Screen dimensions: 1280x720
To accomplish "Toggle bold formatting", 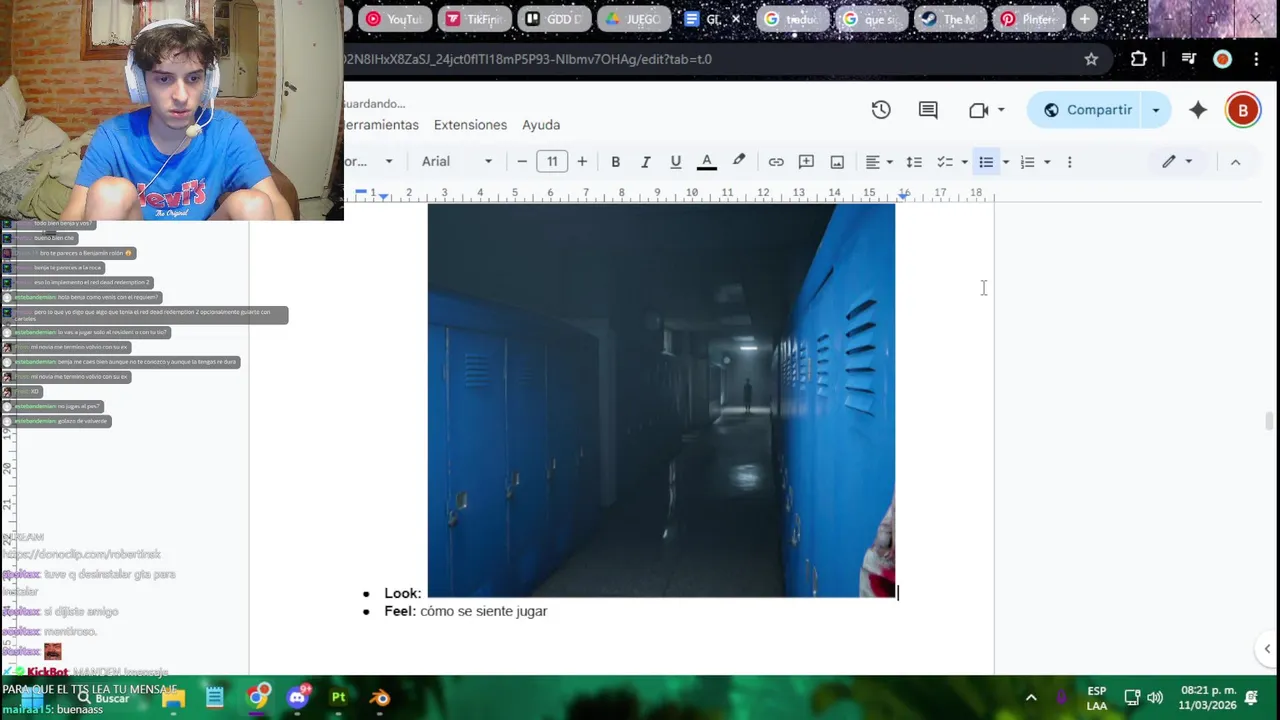I will (x=616, y=162).
